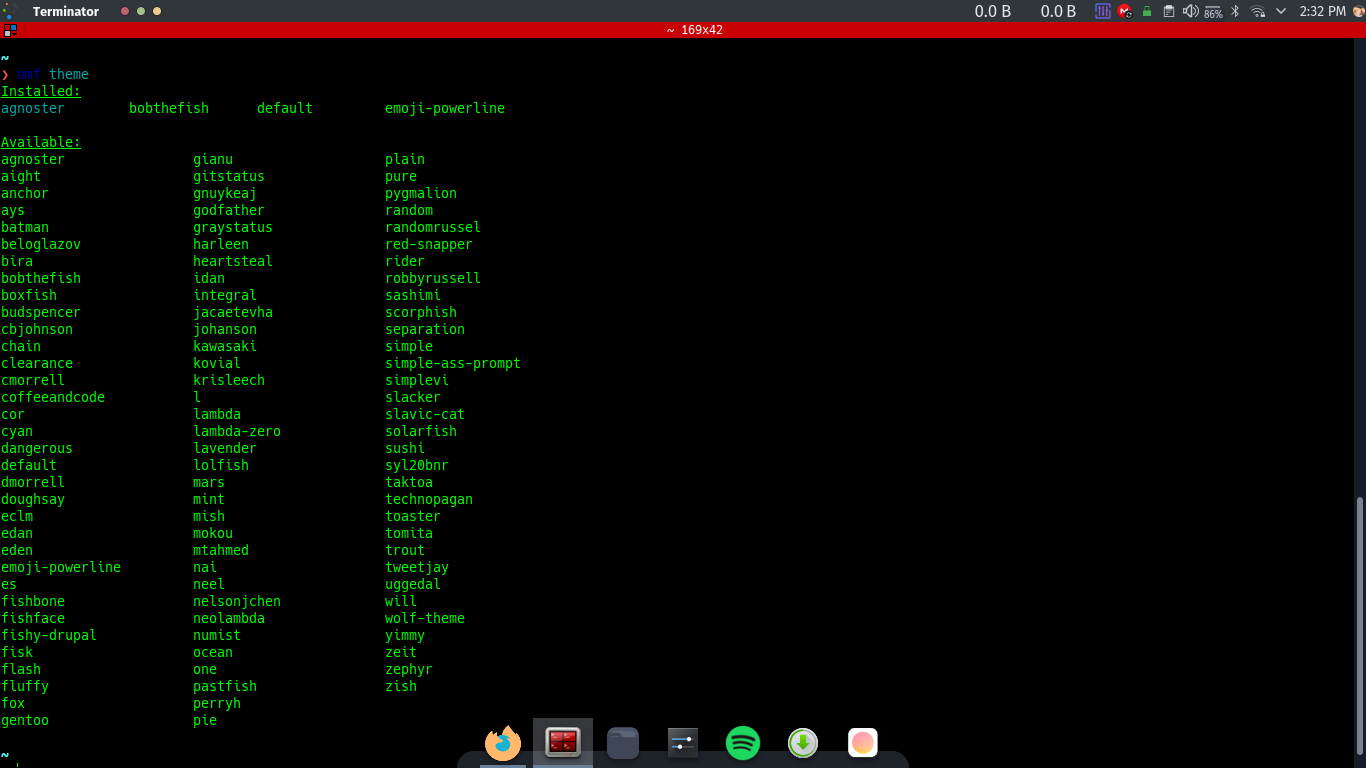Open the battery indicator showing 86%

(x=1213, y=11)
